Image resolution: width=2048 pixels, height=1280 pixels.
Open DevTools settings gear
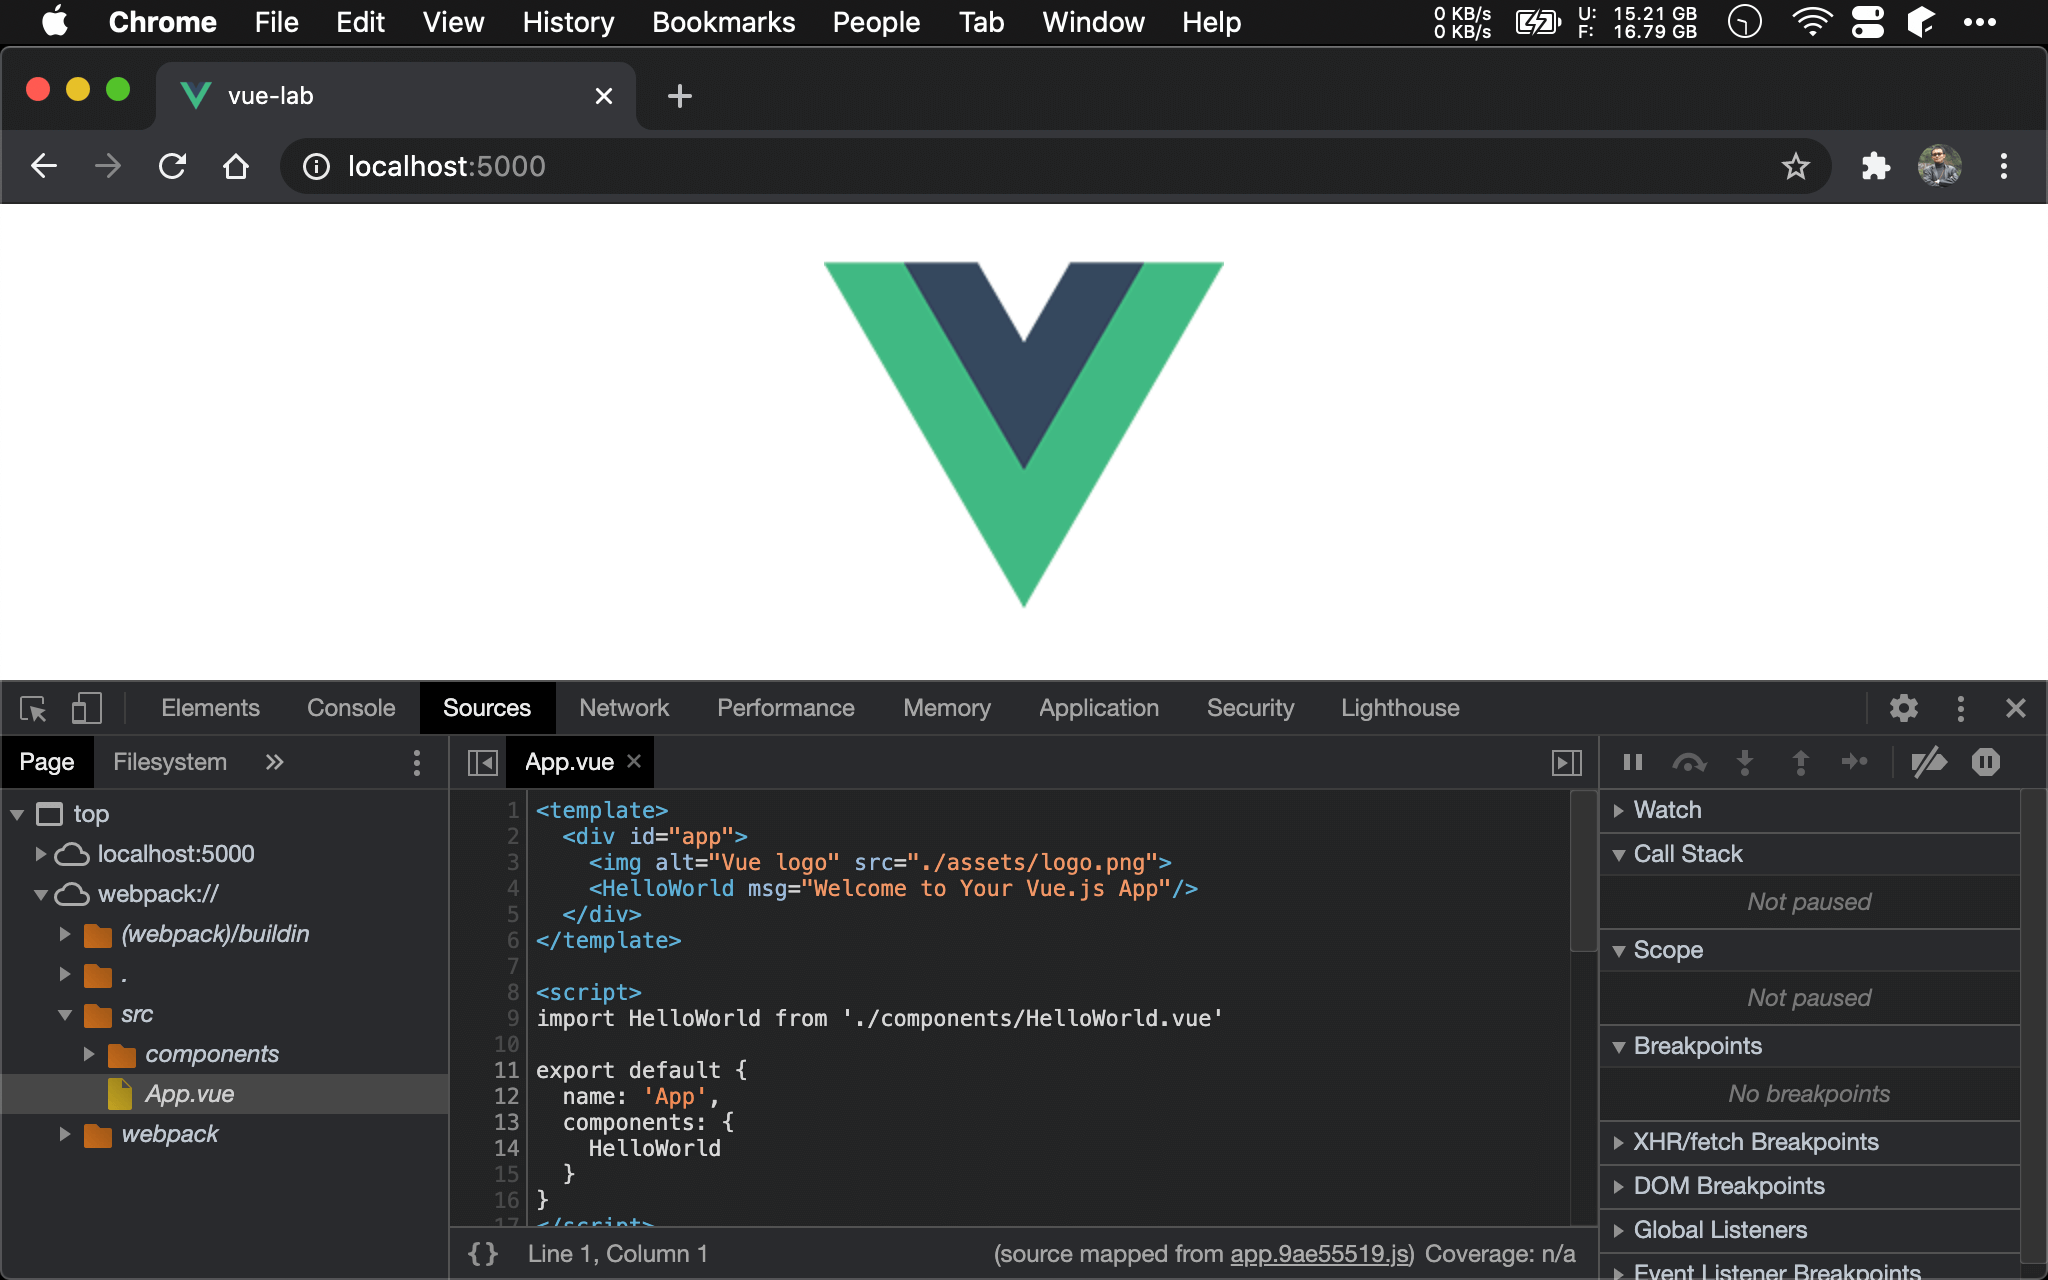(x=1903, y=708)
